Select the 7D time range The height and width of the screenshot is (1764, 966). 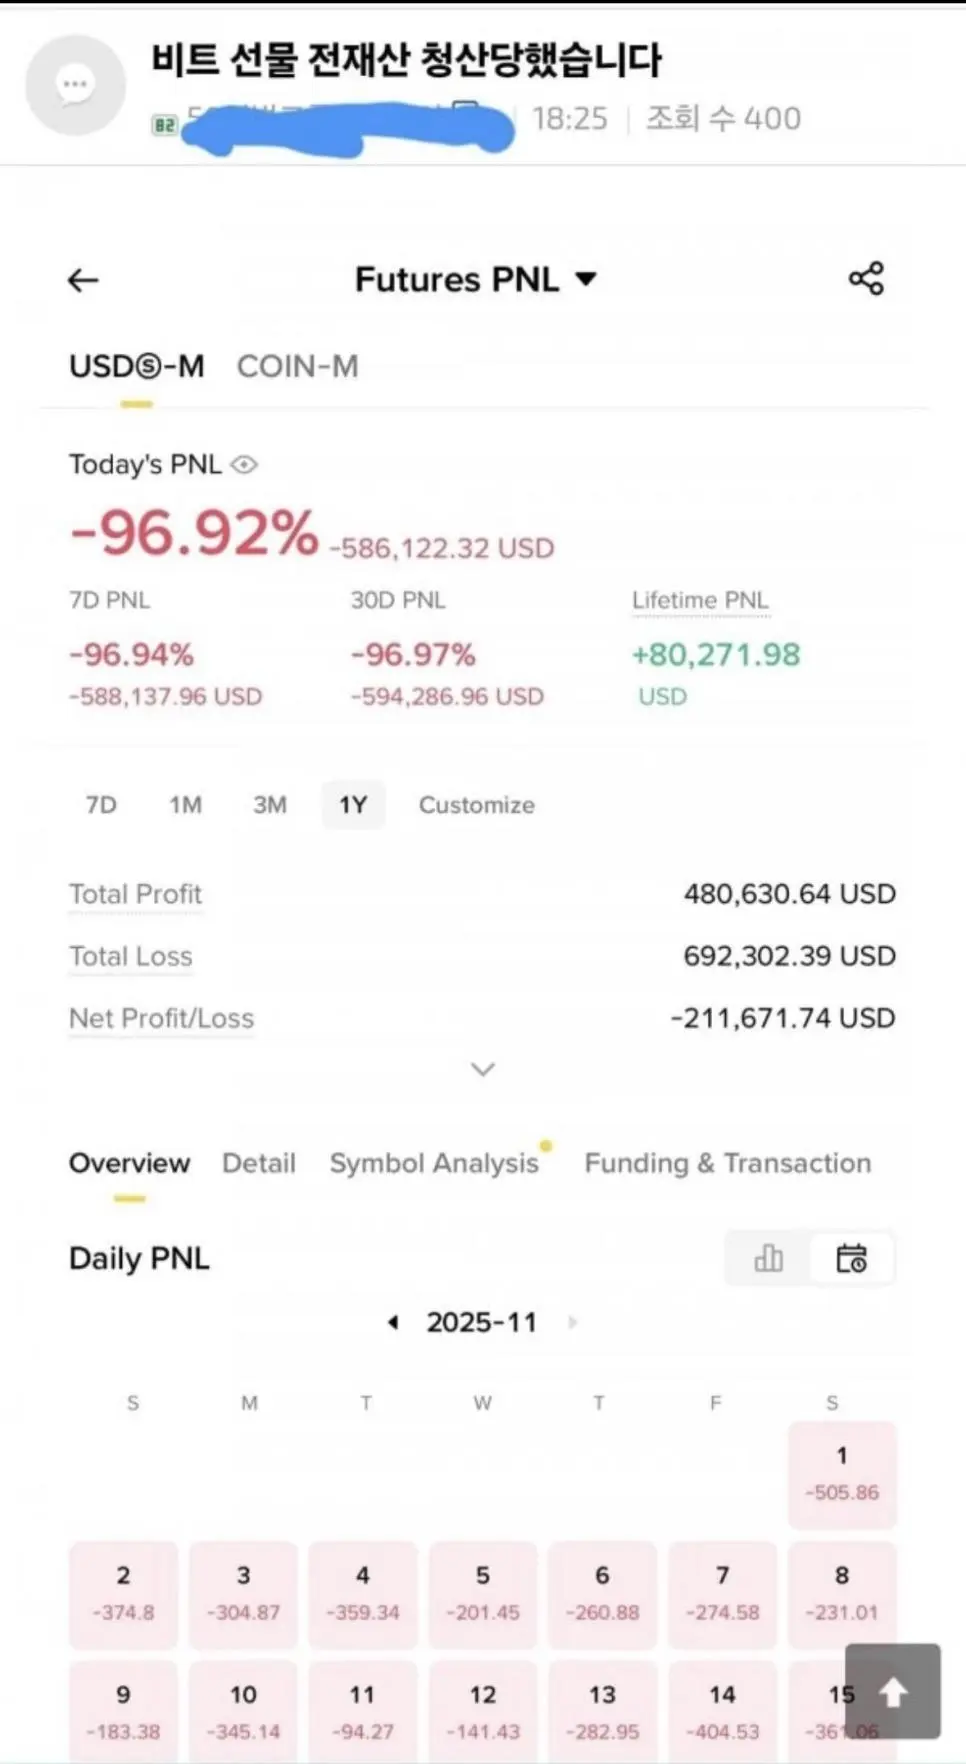(x=101, y=805)
